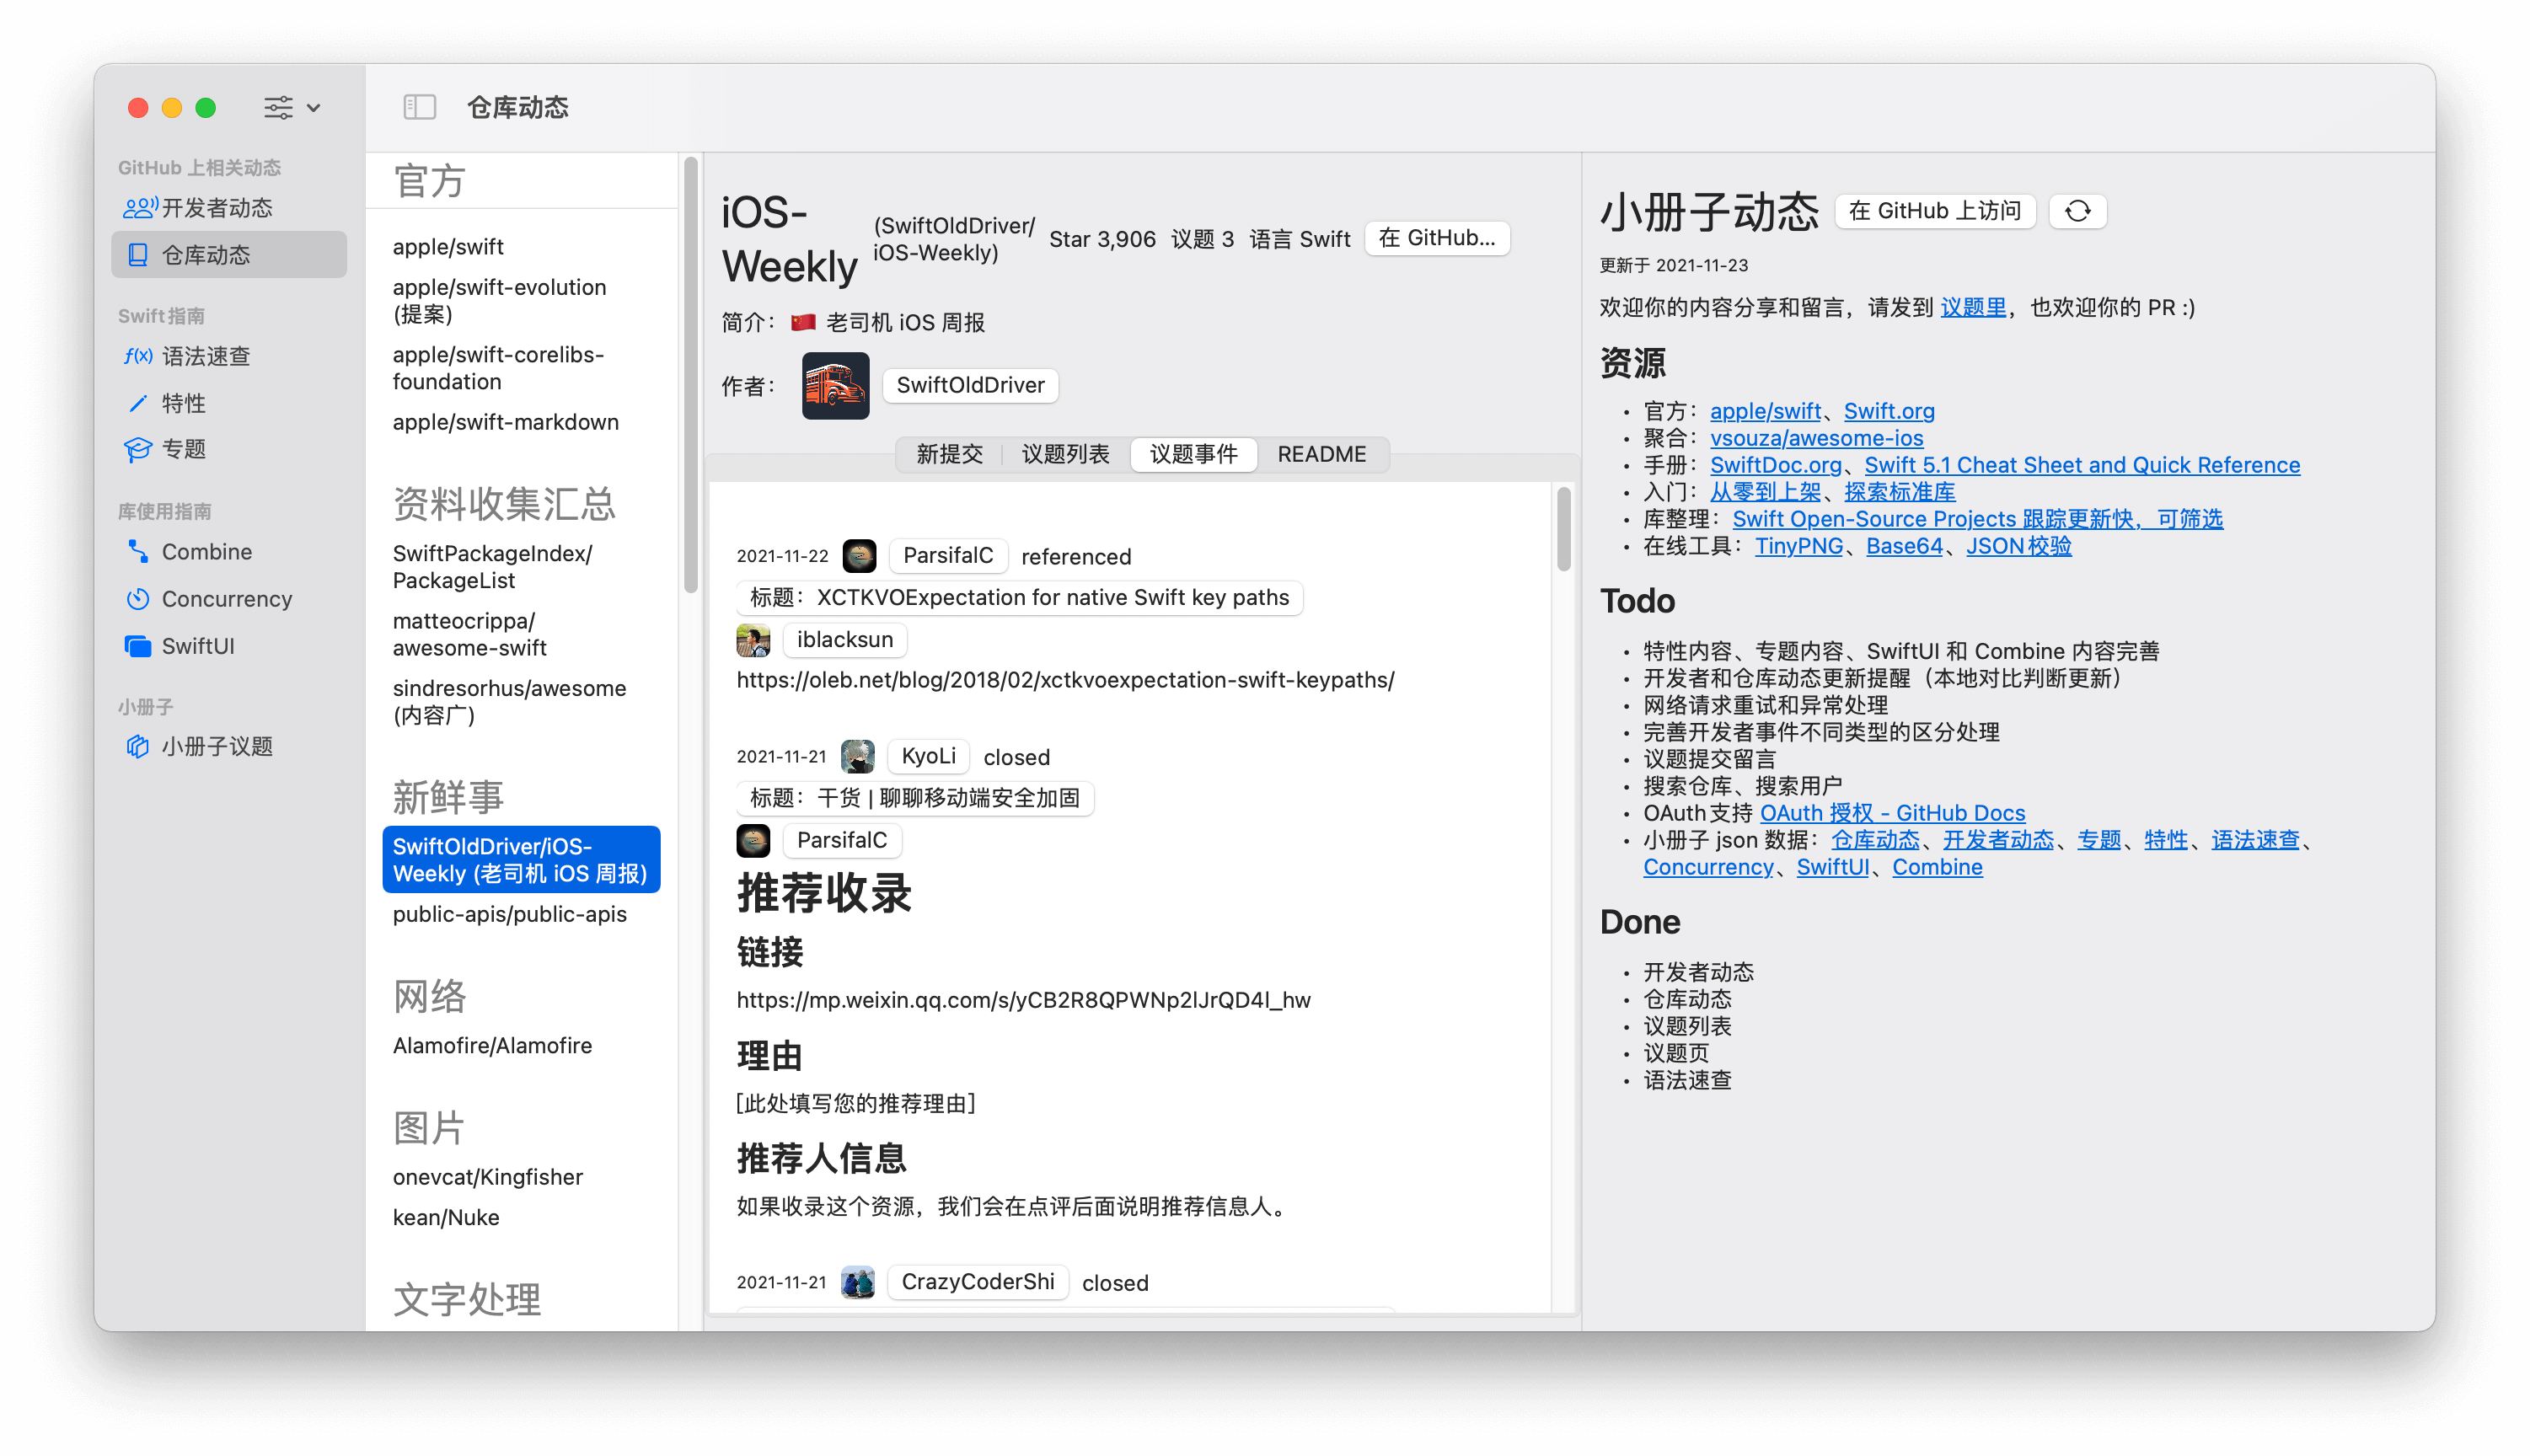Switch to the 新提交 tab

(x=949, y=454)
